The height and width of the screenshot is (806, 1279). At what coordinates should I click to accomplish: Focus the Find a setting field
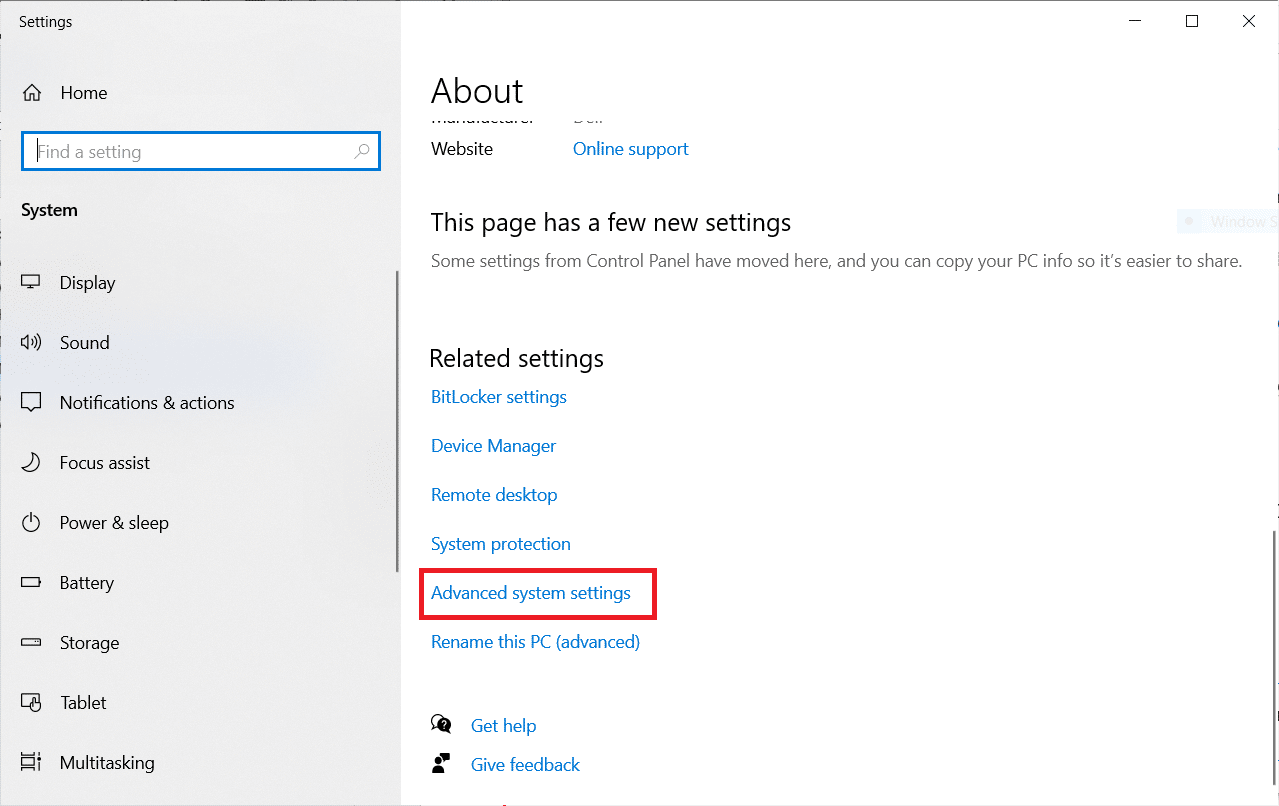click(x=190, y=152)
